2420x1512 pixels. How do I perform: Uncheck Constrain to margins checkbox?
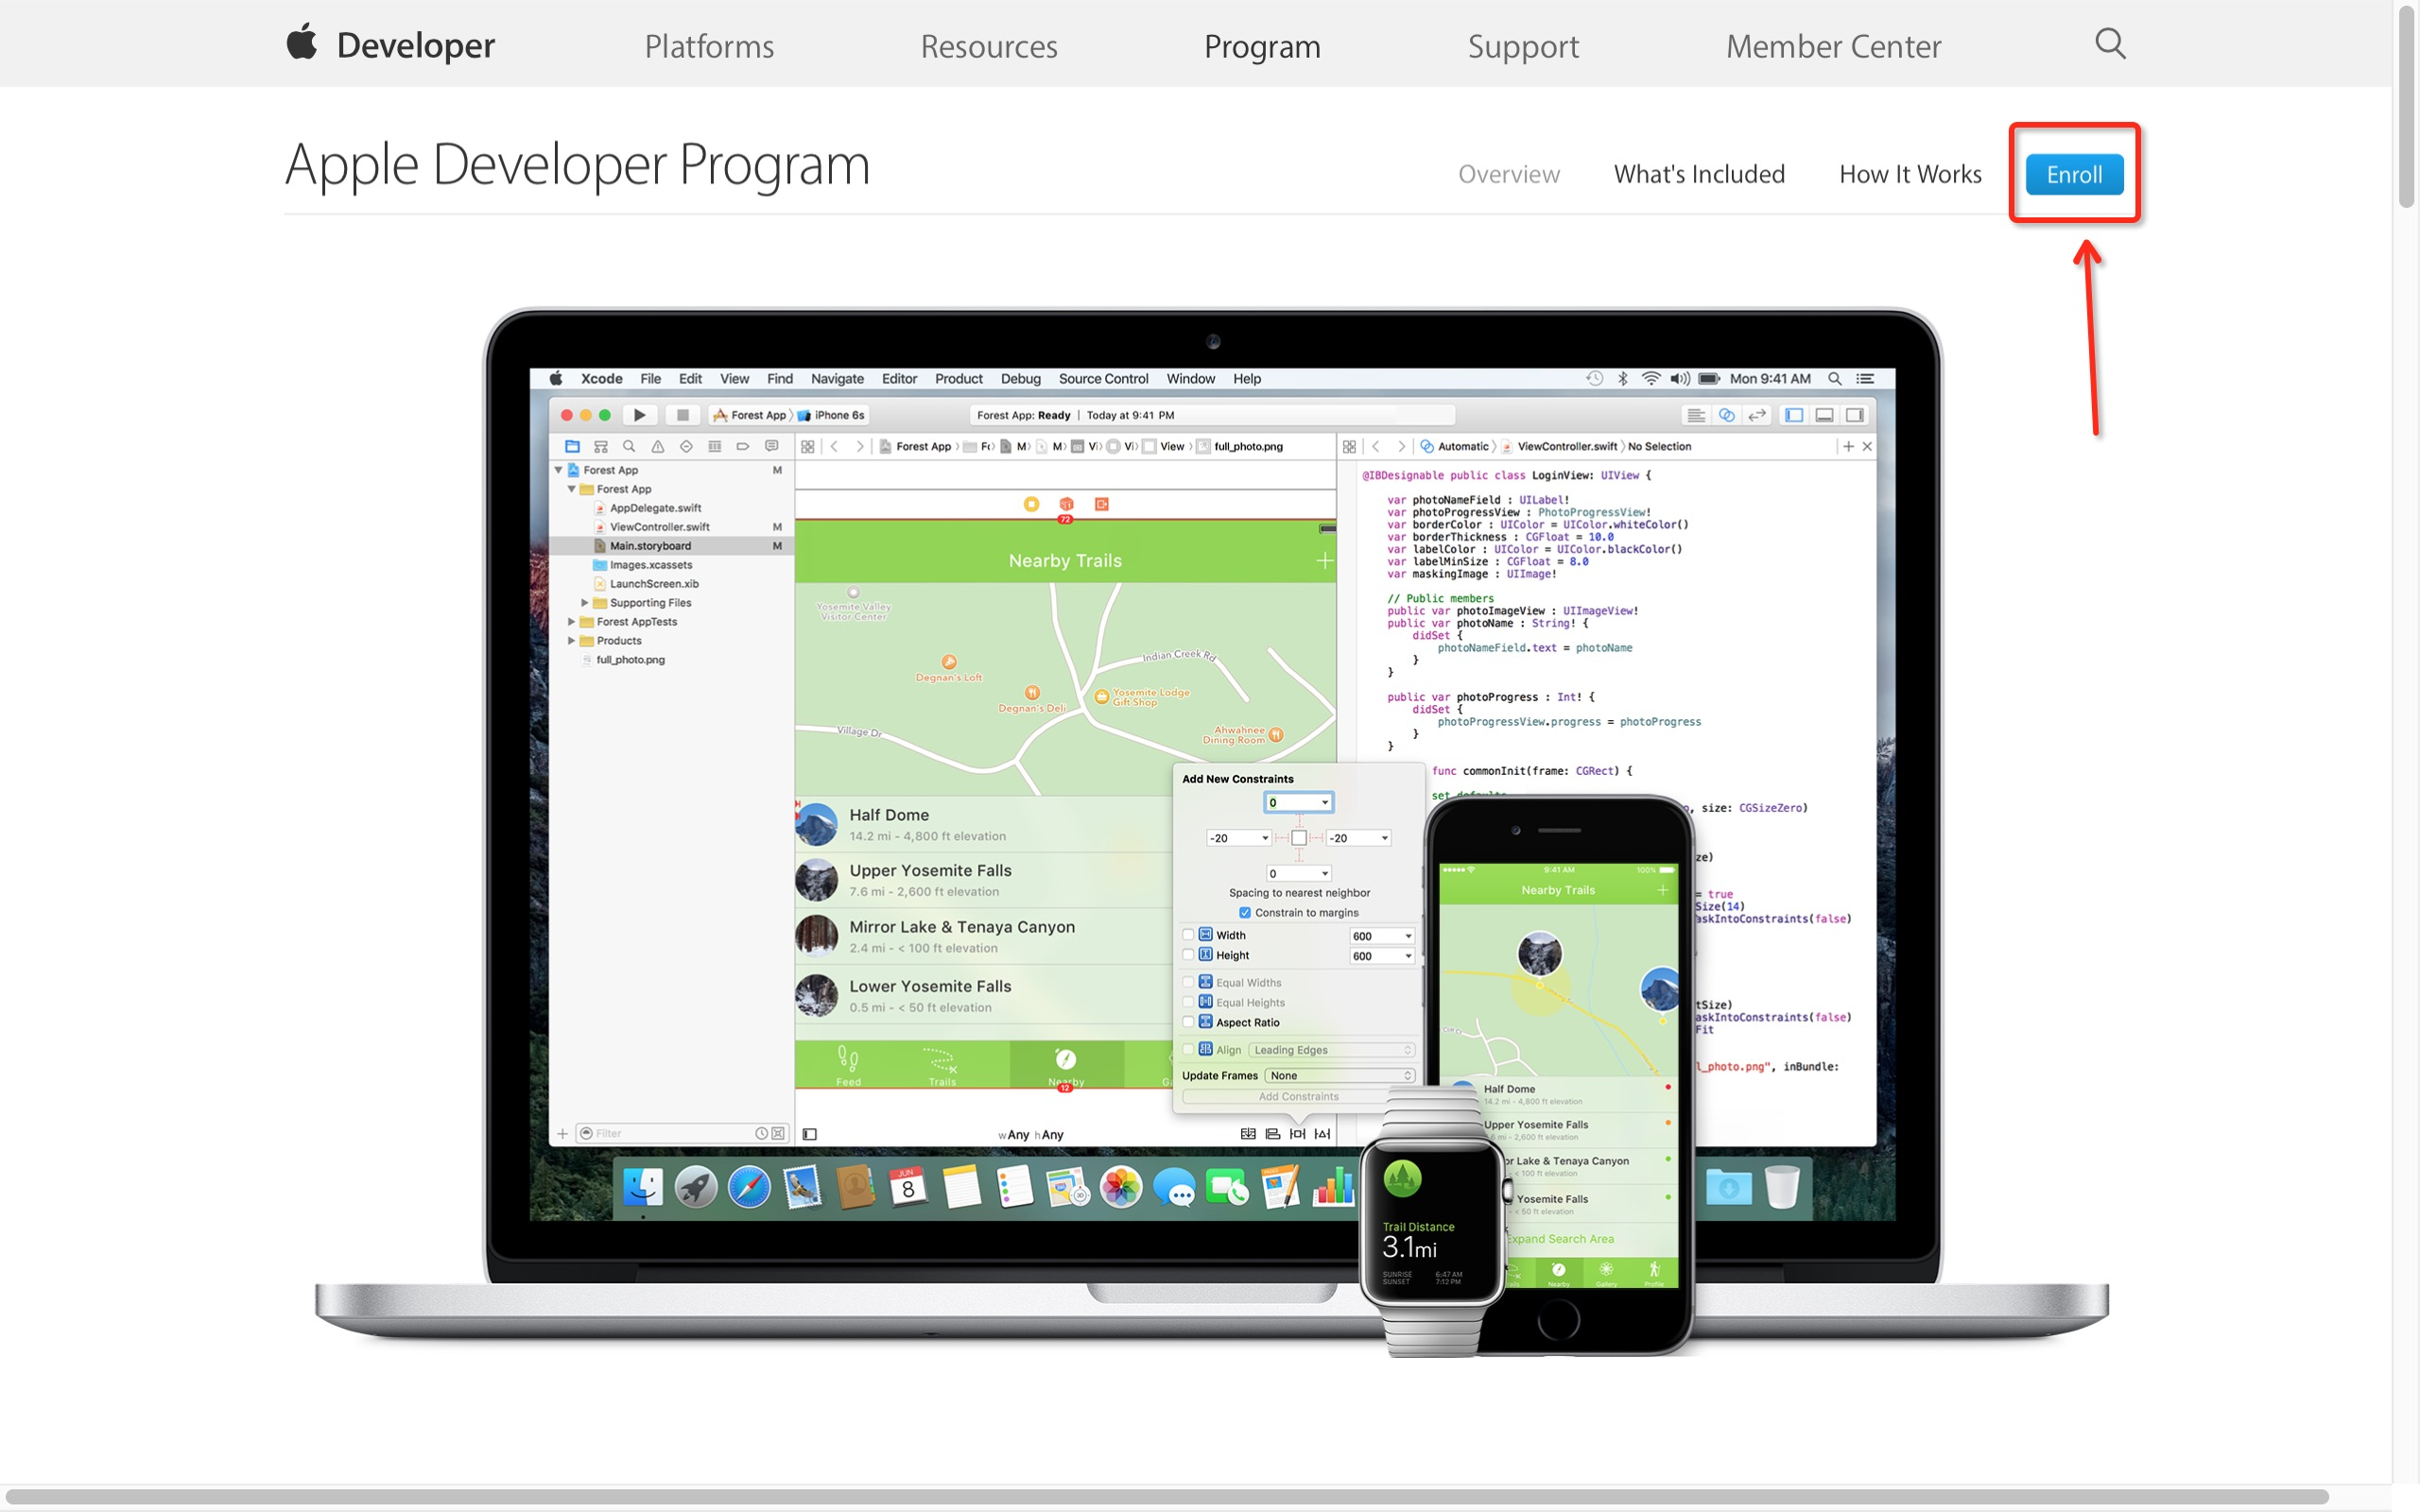point(1245,912)
